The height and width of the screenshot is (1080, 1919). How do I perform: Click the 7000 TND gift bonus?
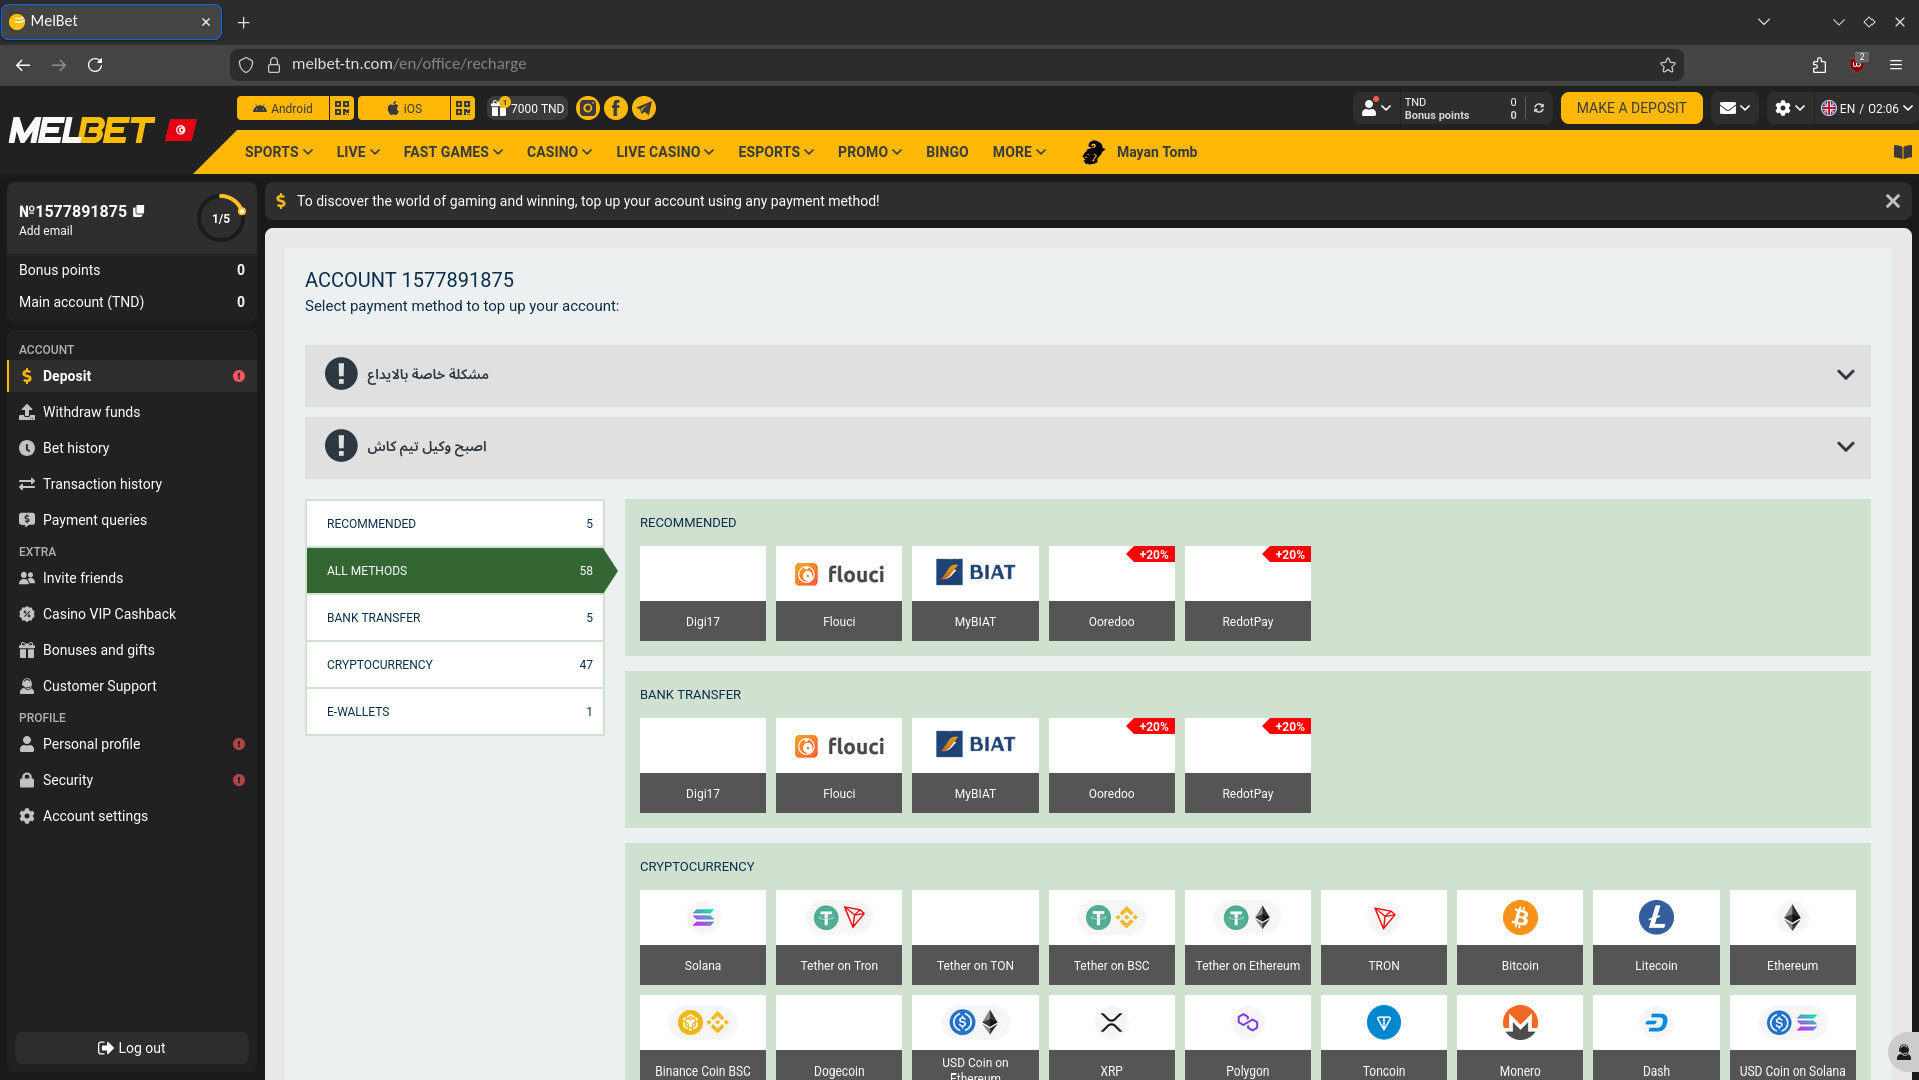[527, 108]
